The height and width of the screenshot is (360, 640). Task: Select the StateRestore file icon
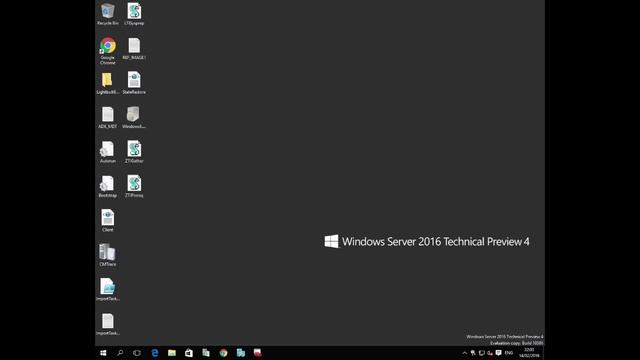pos(134,83)
